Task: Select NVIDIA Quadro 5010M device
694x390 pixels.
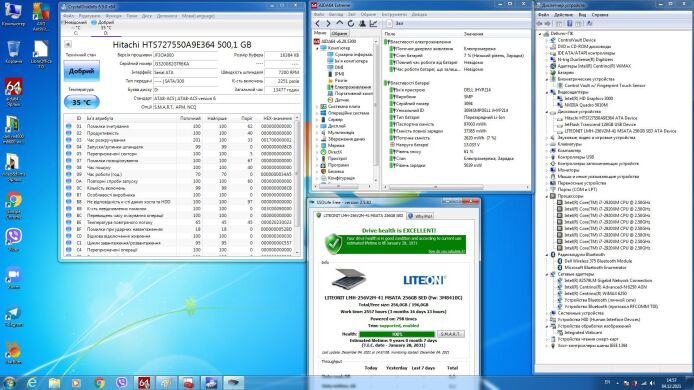Action: 586,105
